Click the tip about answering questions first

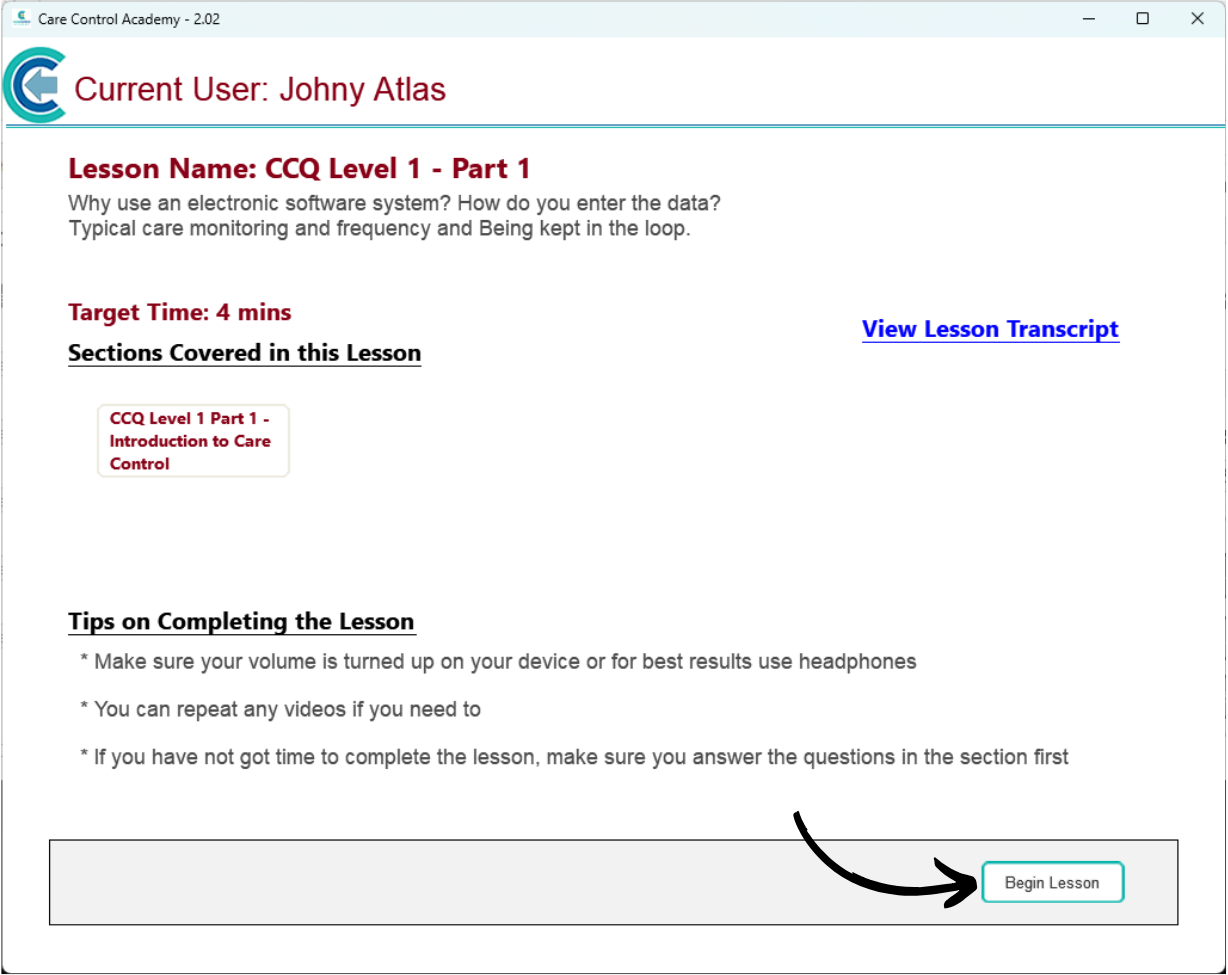(574, 758)
